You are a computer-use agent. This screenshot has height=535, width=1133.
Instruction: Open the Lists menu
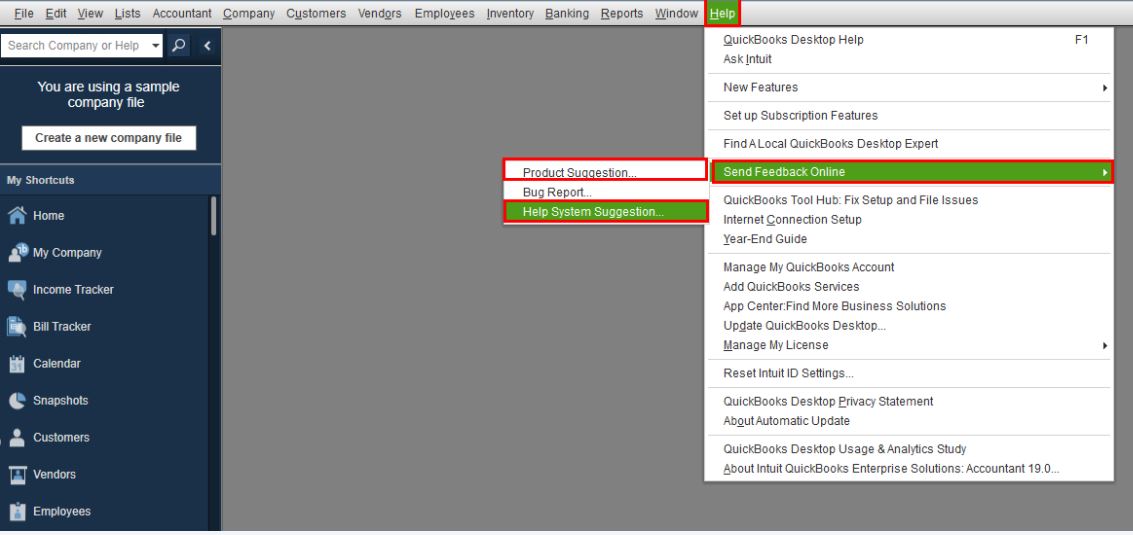pyautogui.click(x=128, y=13)
